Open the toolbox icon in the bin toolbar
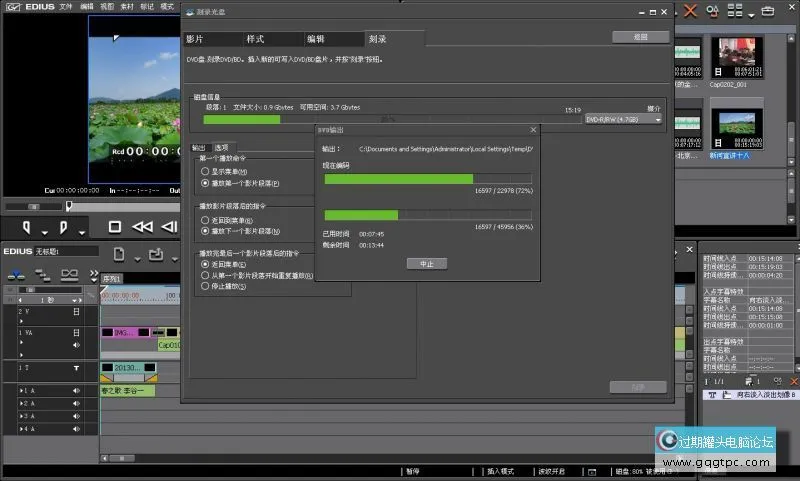 coord(768,12)
